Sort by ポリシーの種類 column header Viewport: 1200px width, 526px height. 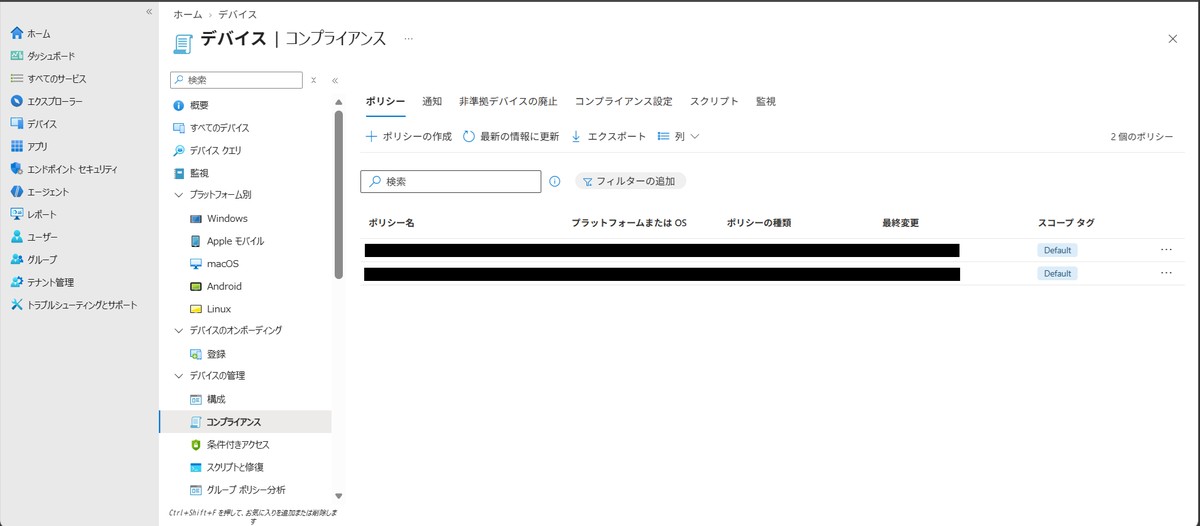click(759, 222)
